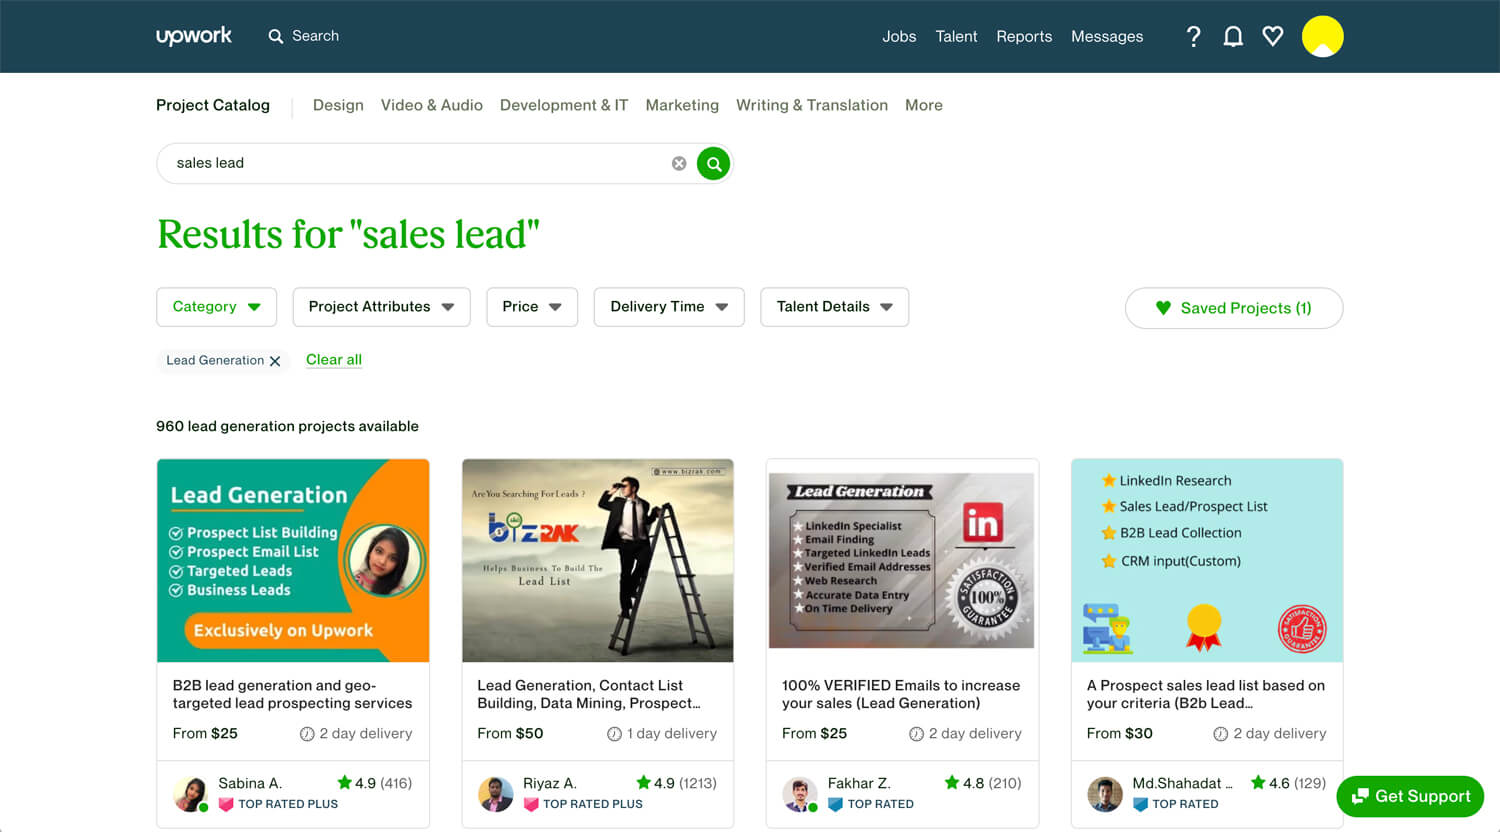Select Development & IT category
The width and height of the screenshot is (1500, 832).
[x=564, y=105]
